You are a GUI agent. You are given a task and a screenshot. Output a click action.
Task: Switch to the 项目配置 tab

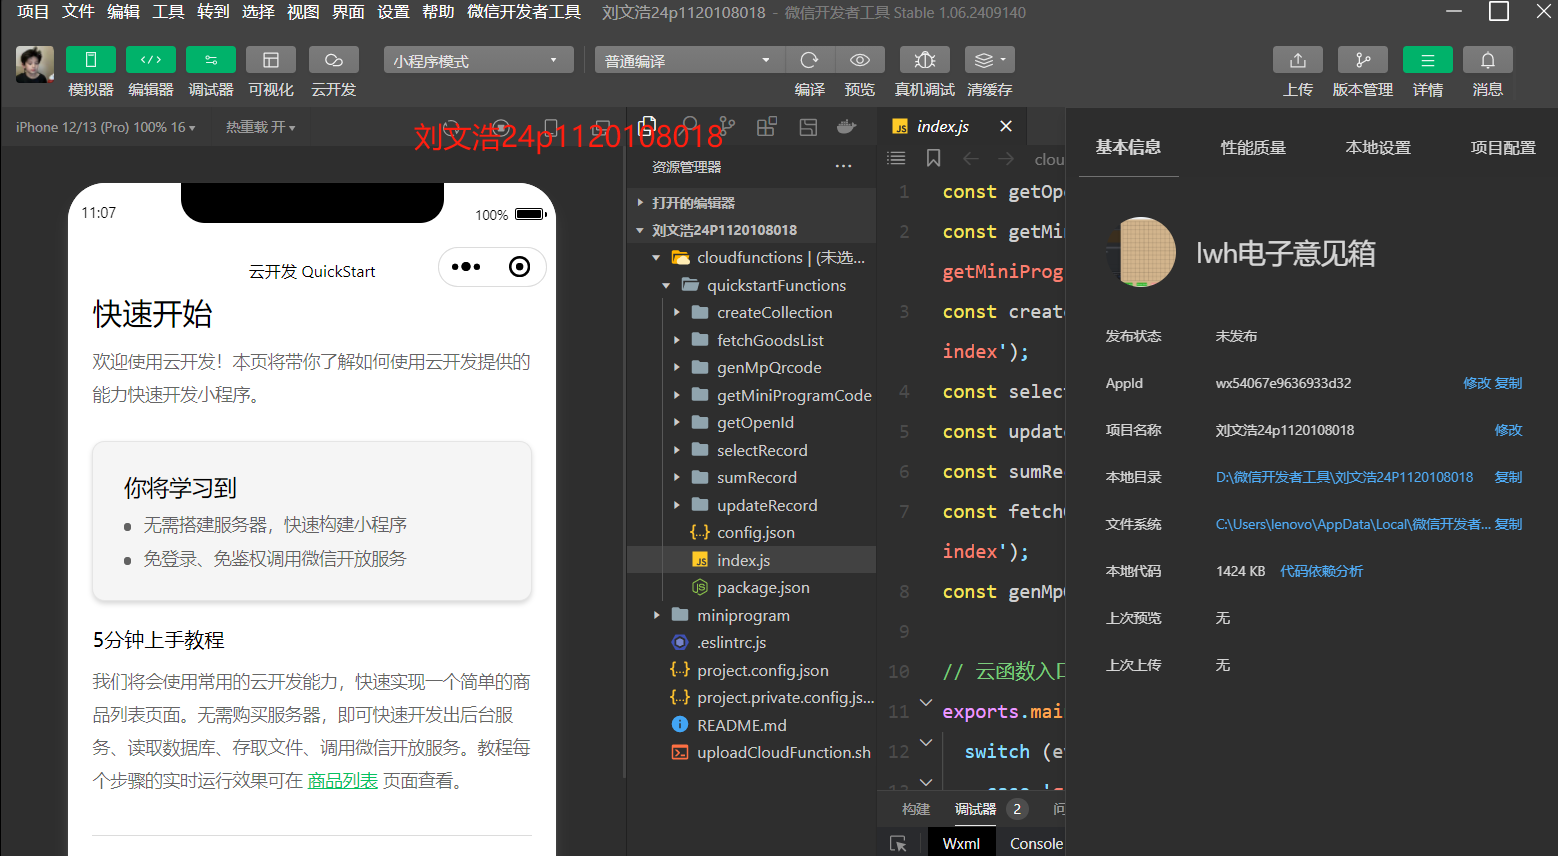pyautogui.click(x=1503, y=147)
